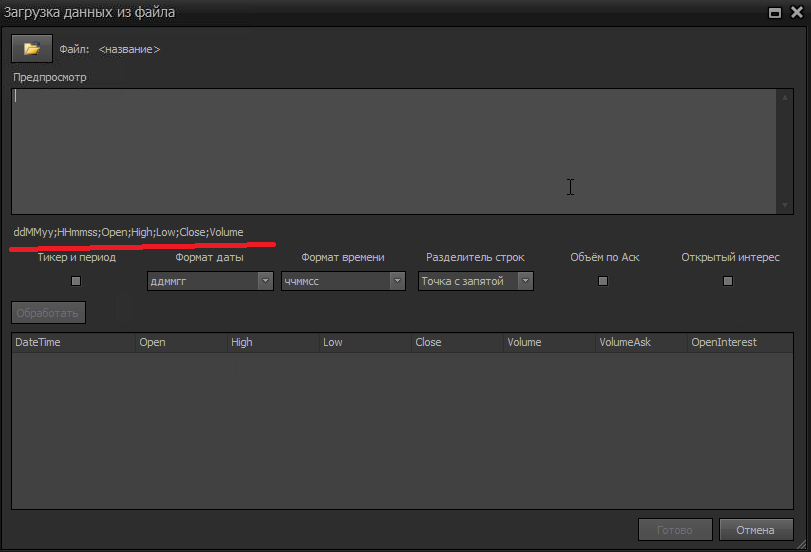
Task: Check the Открытый интерес checkbox
Action: coord(727,281)
